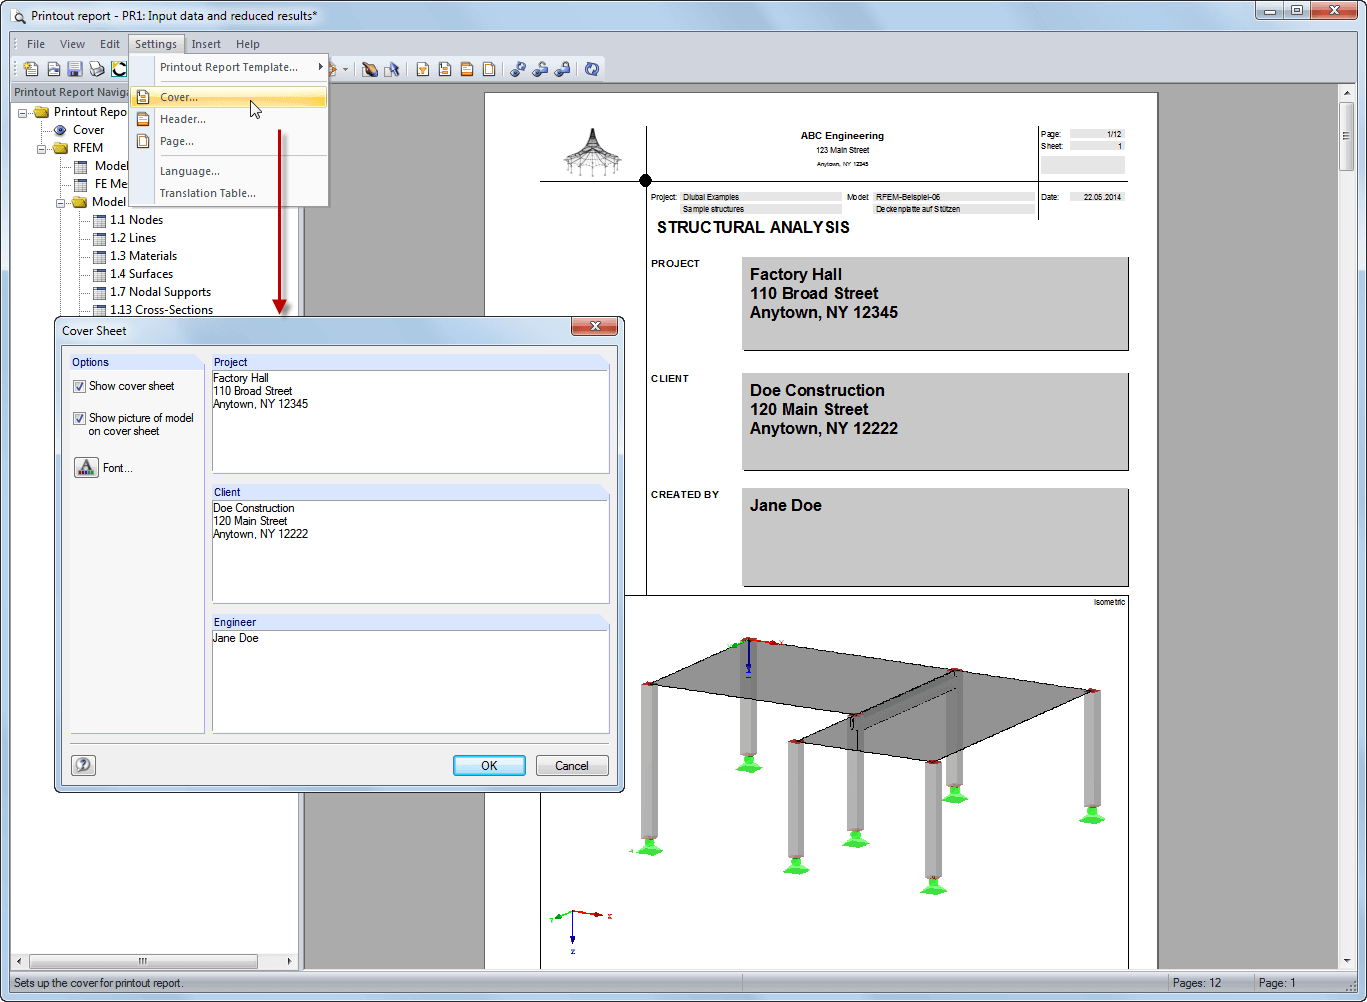Click the navigator horizontal scrollbar thumb

click(143, 961)
